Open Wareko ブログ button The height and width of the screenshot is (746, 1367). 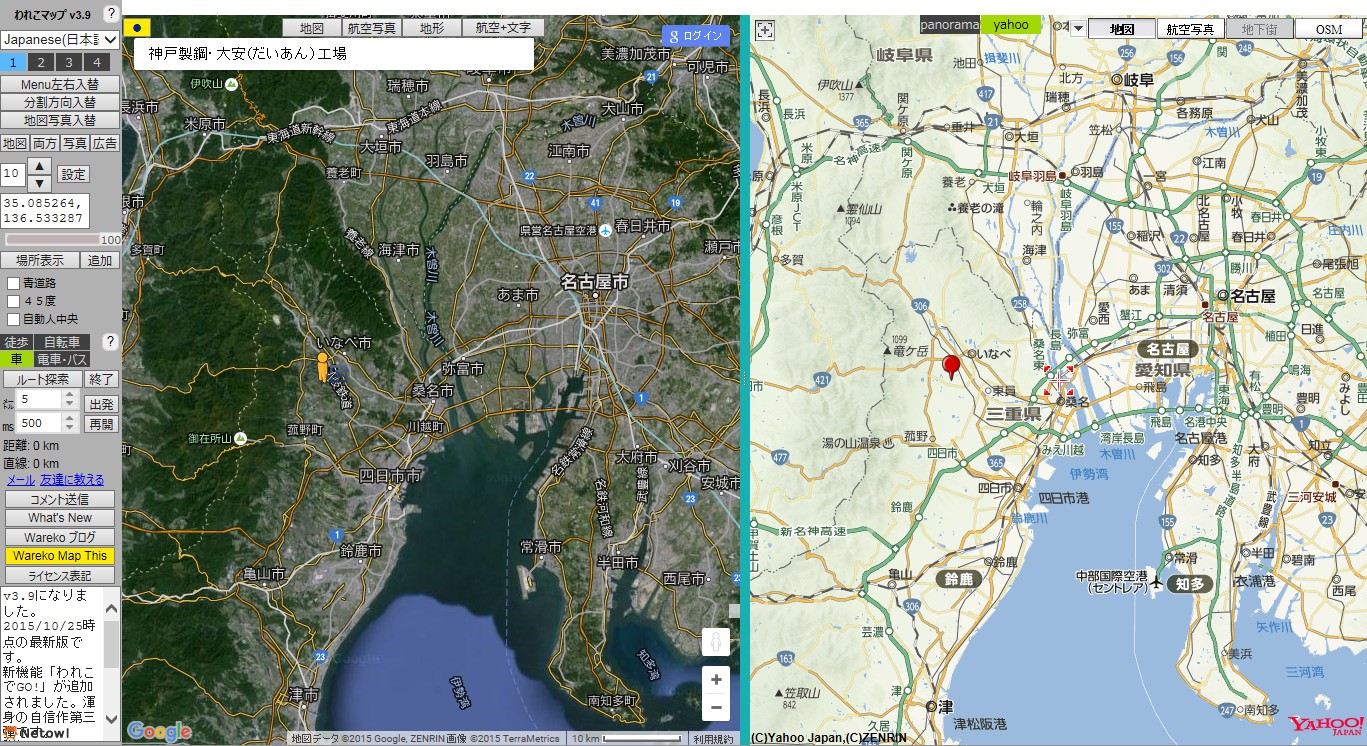(x=60, y=537)
